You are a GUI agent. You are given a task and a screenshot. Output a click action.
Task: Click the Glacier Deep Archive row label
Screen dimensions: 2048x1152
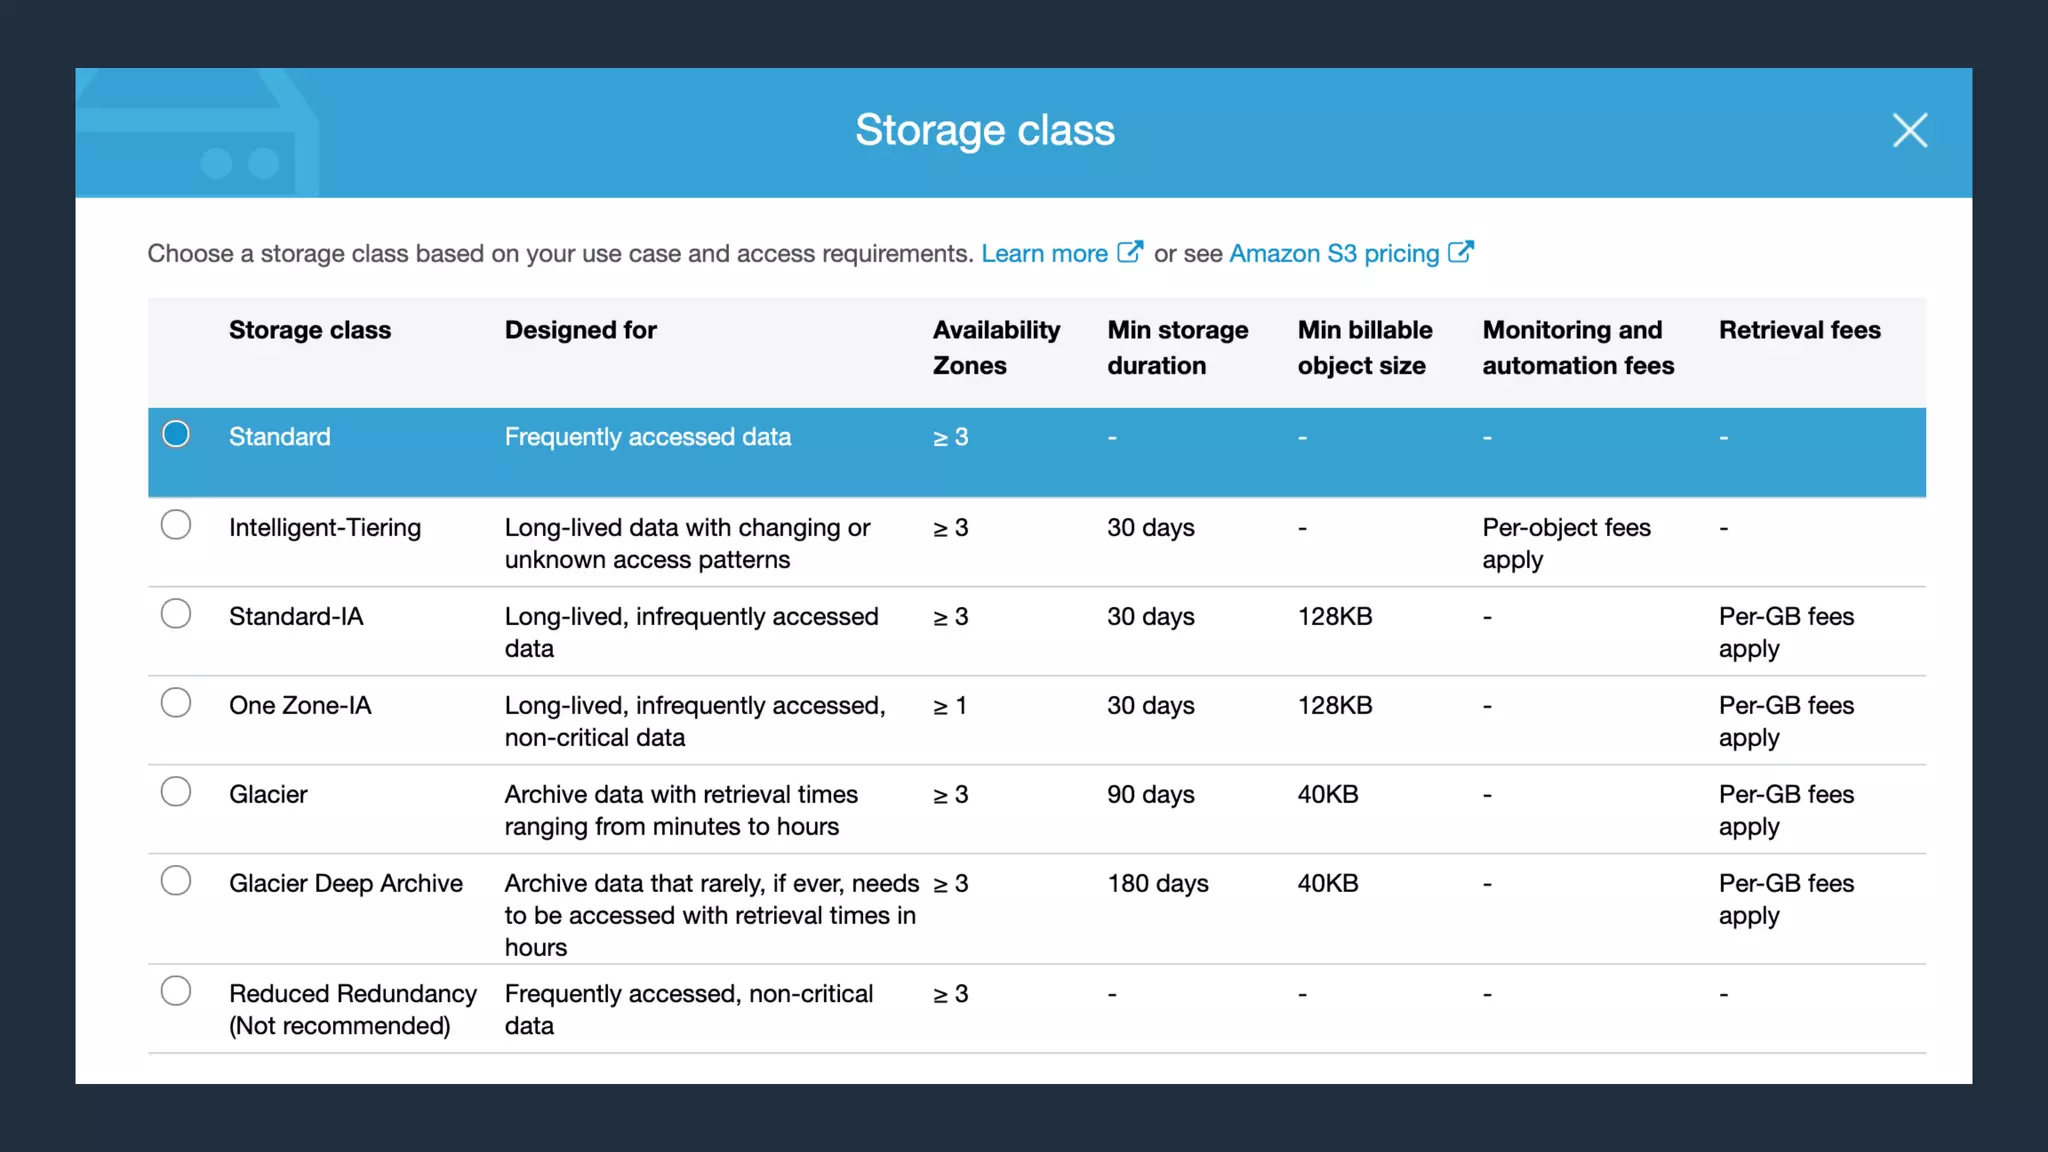point(346,884)
